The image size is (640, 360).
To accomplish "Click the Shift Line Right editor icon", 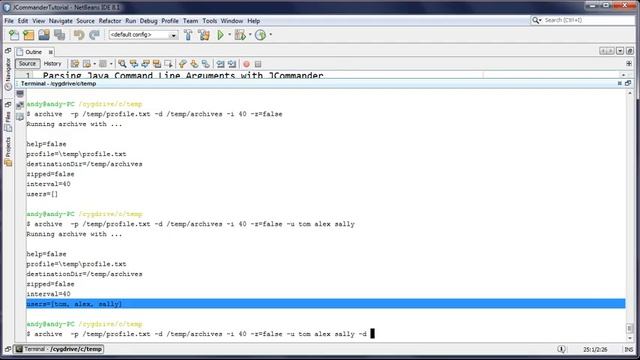I will [232, 64].
